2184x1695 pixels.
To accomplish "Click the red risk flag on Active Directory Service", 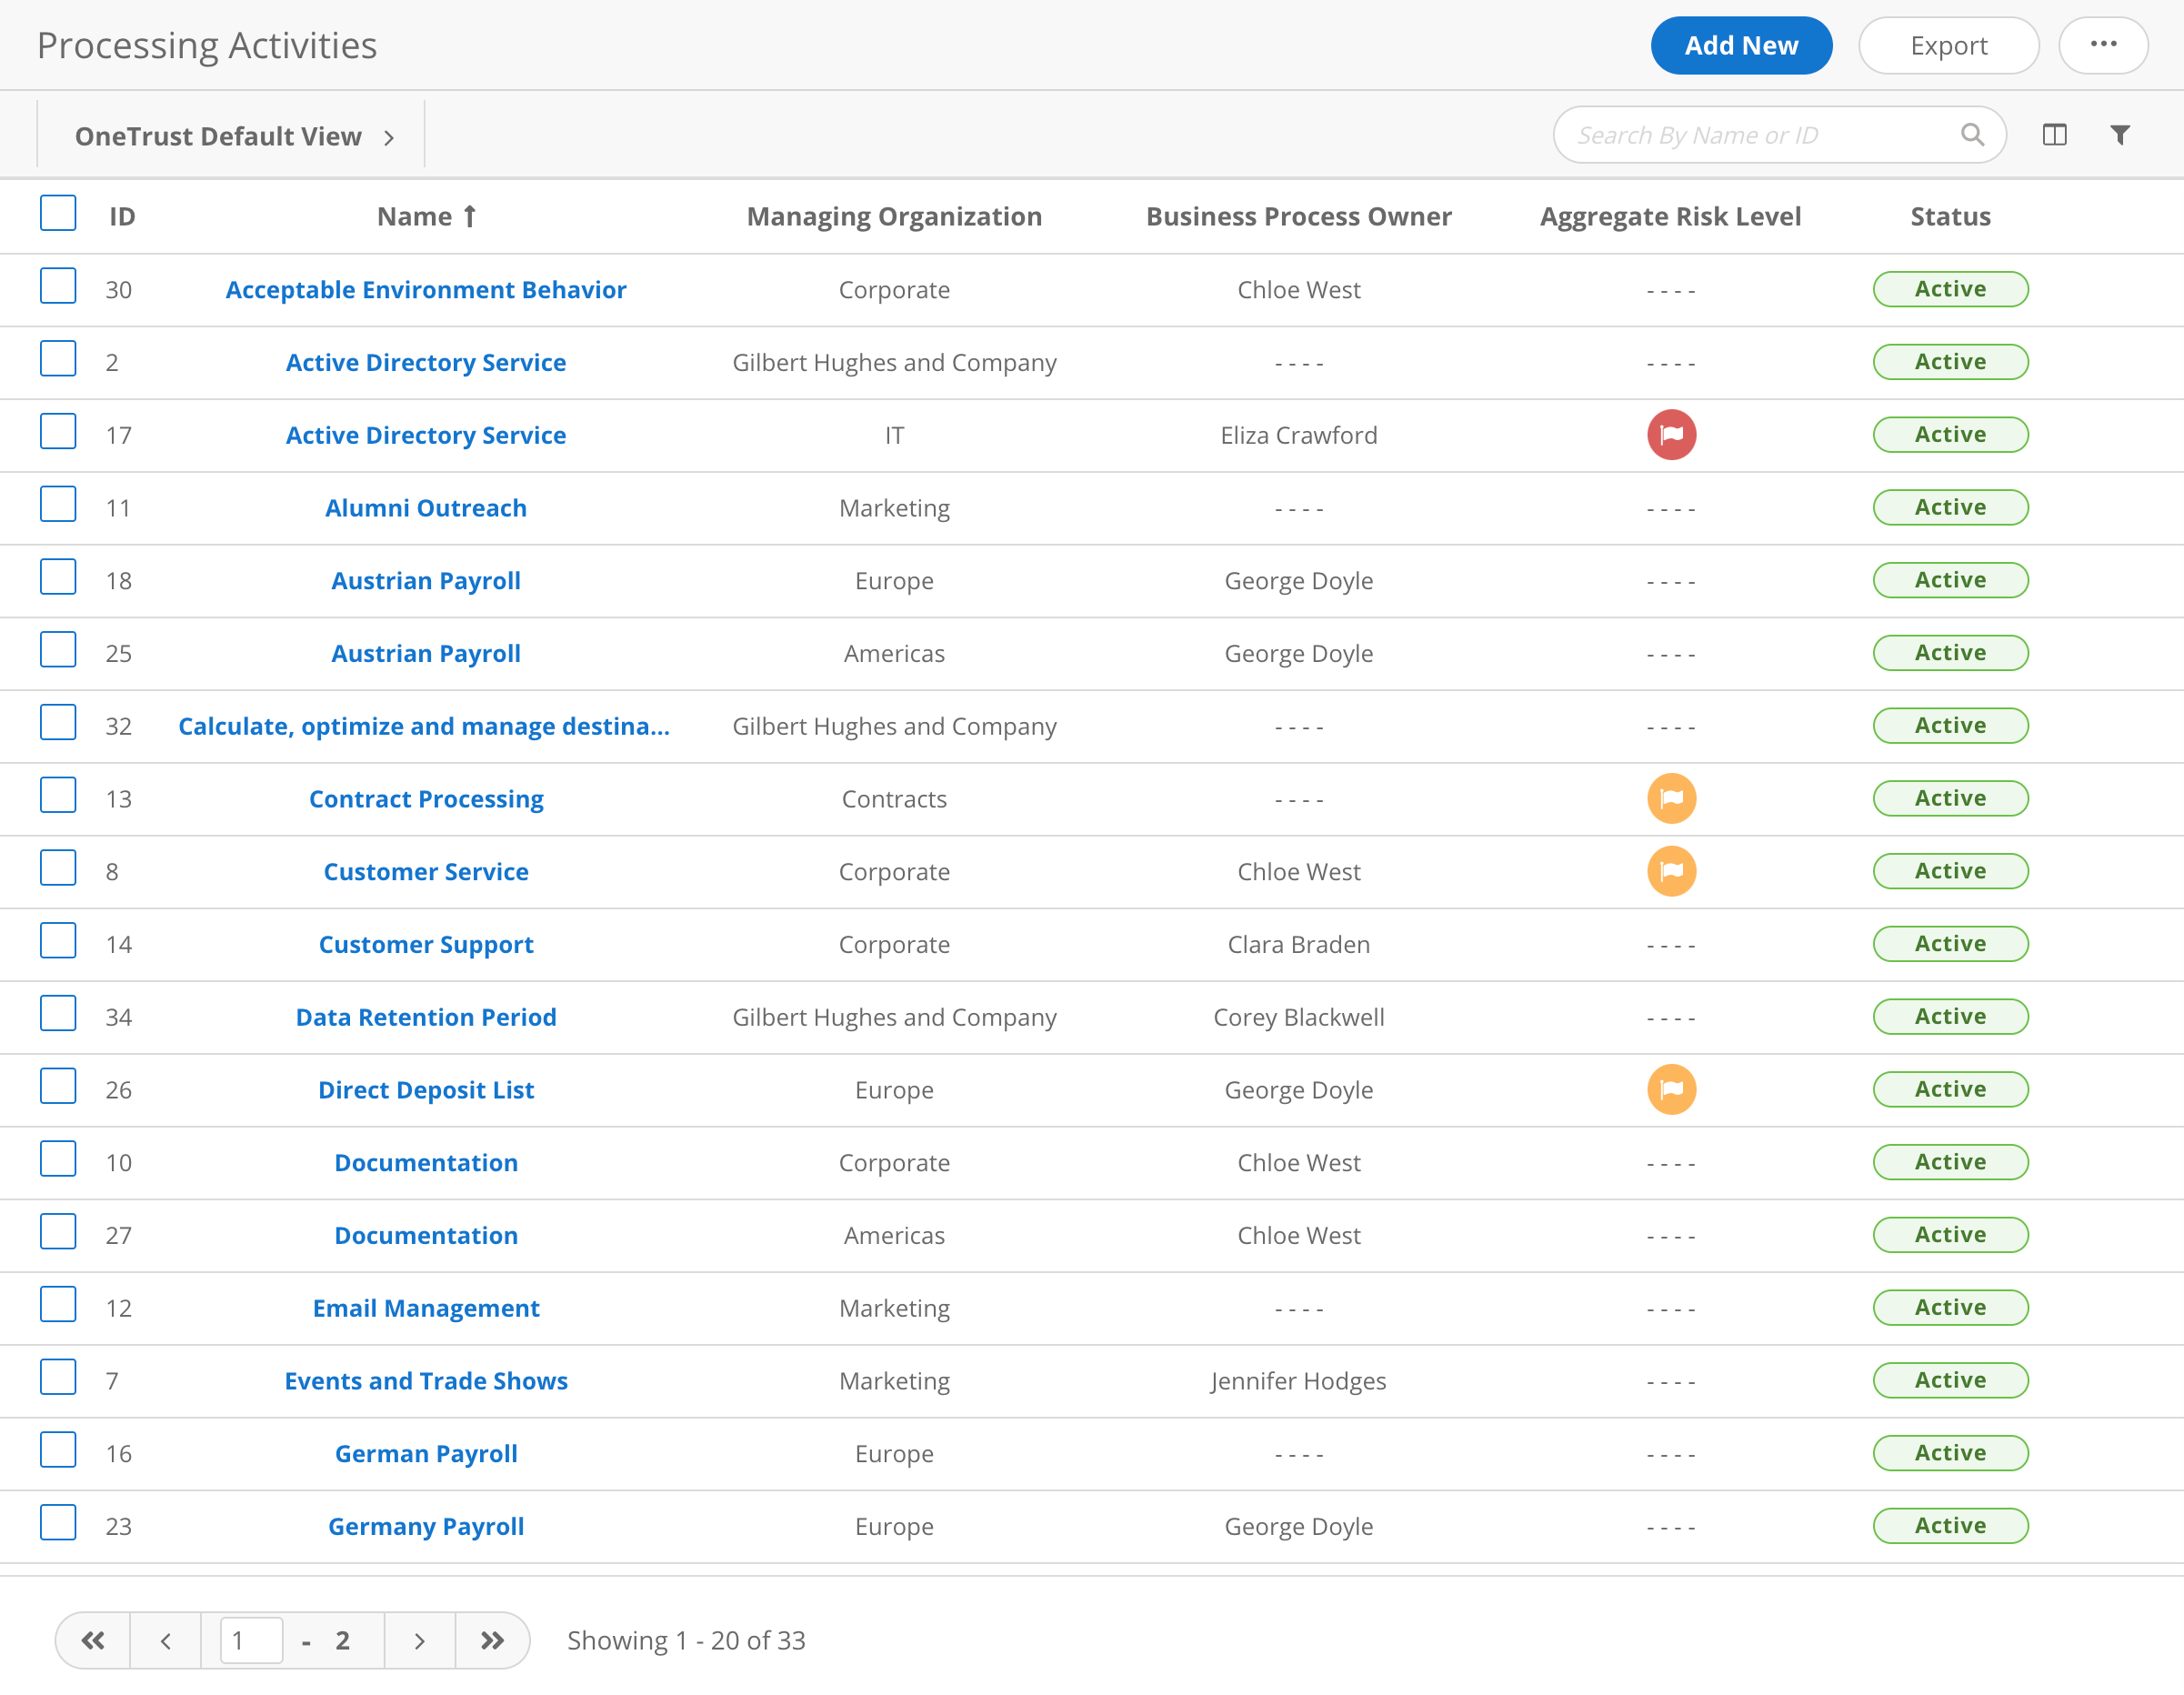I will click(1671, 434).
